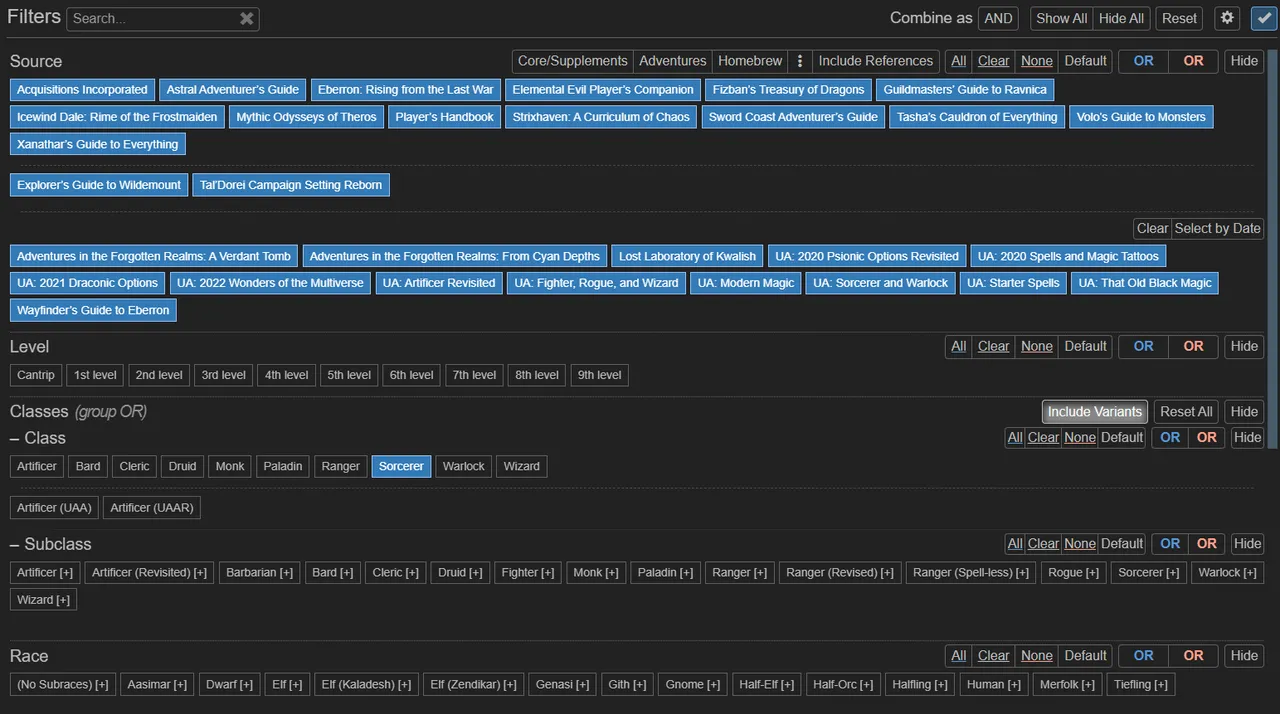The height and width of the screenshot is (714, 1280).
Task: Select the Core/Supplements source preset
Action: [572, 61]
